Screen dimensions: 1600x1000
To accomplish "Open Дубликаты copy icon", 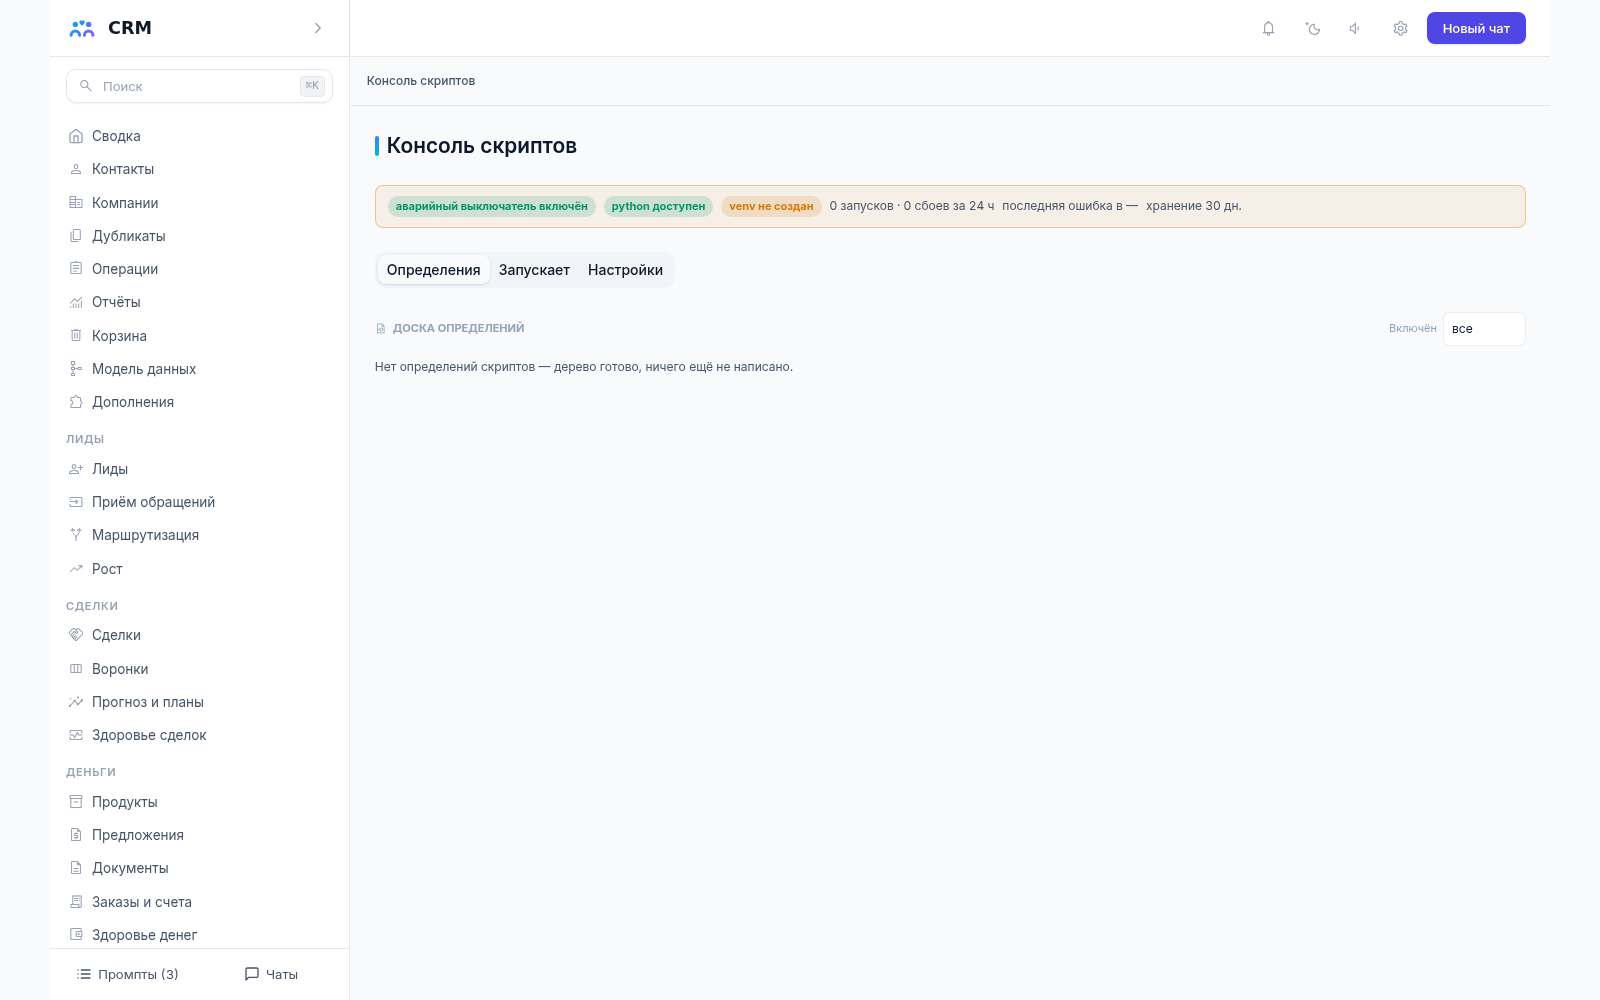I will (76, 236).
